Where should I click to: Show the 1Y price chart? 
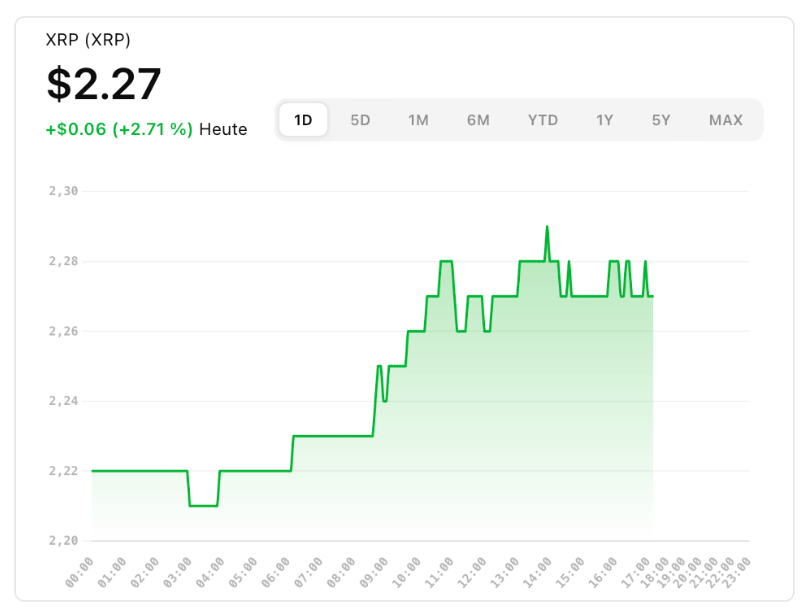pos(604,120)
